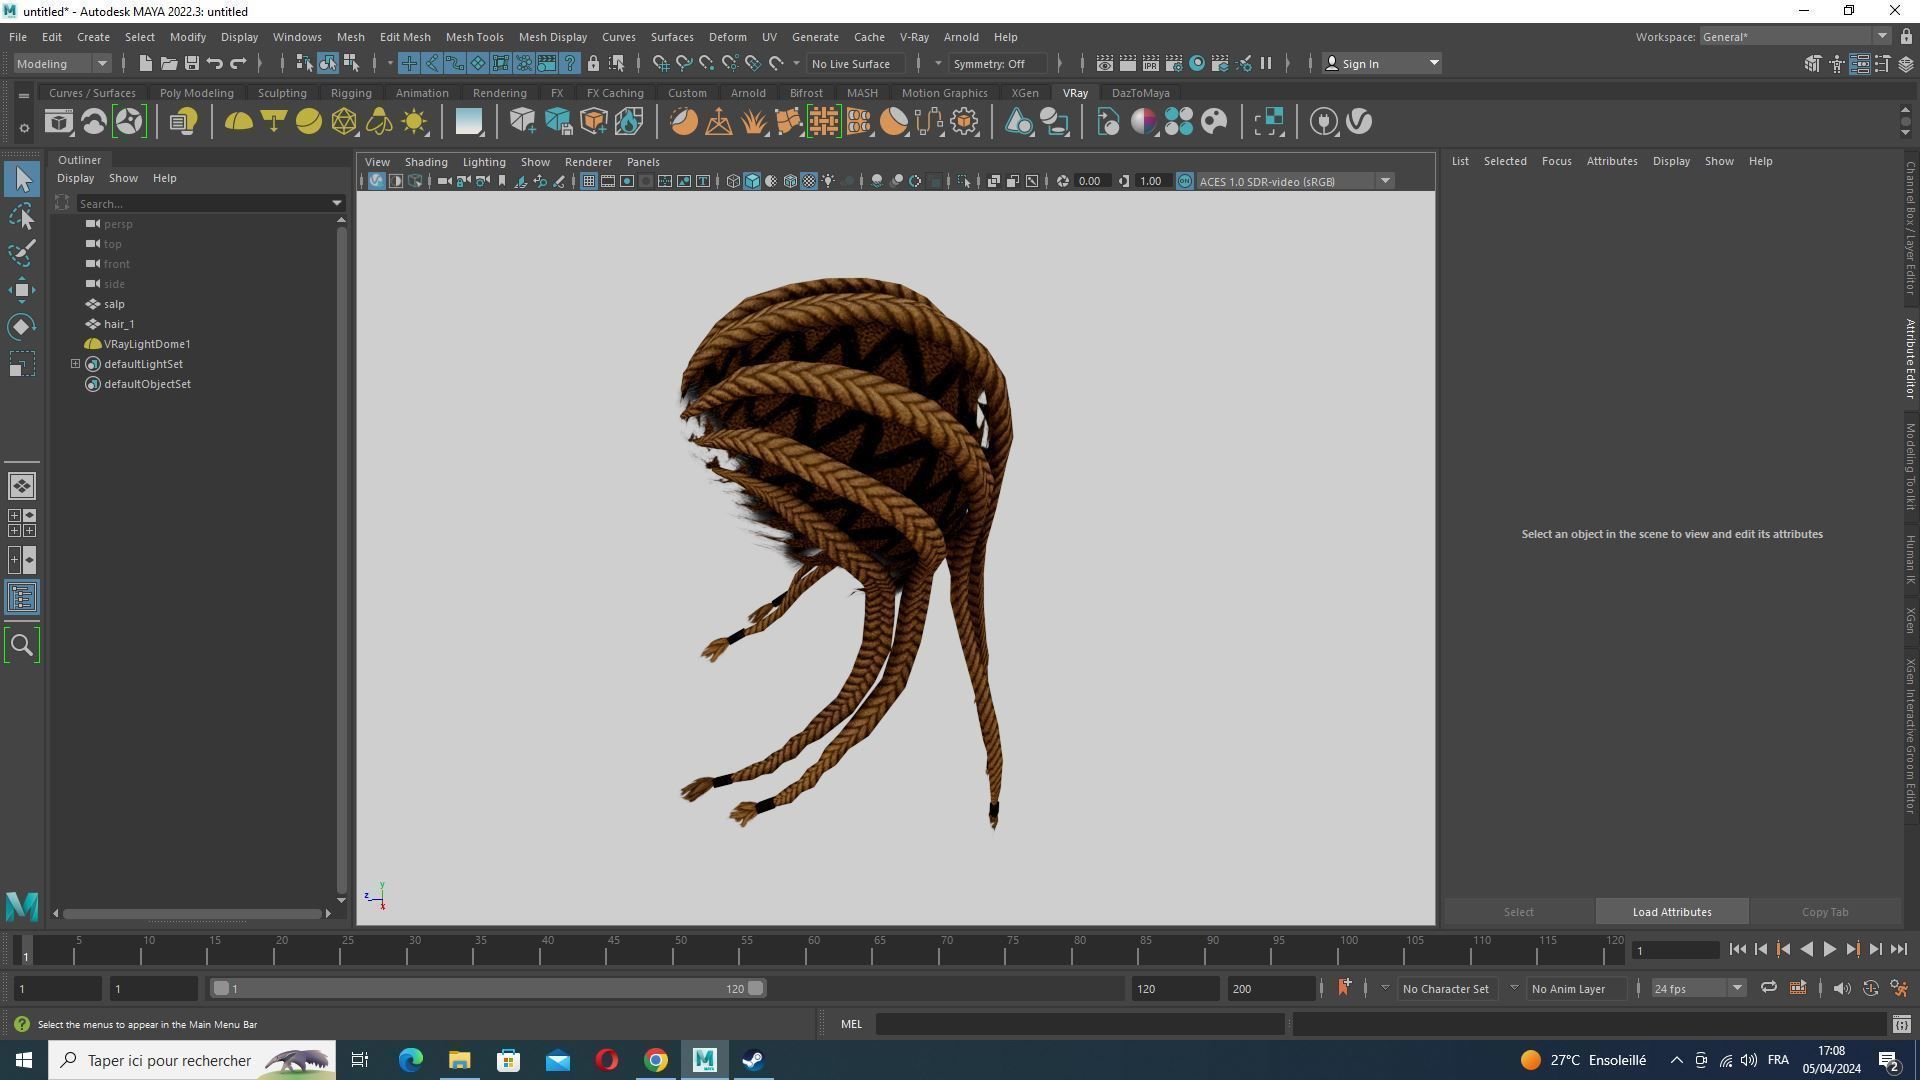This screenshot has height=1080, width=1920.
Task: Open the Mesh Tools menu
Action: [474, 37]
